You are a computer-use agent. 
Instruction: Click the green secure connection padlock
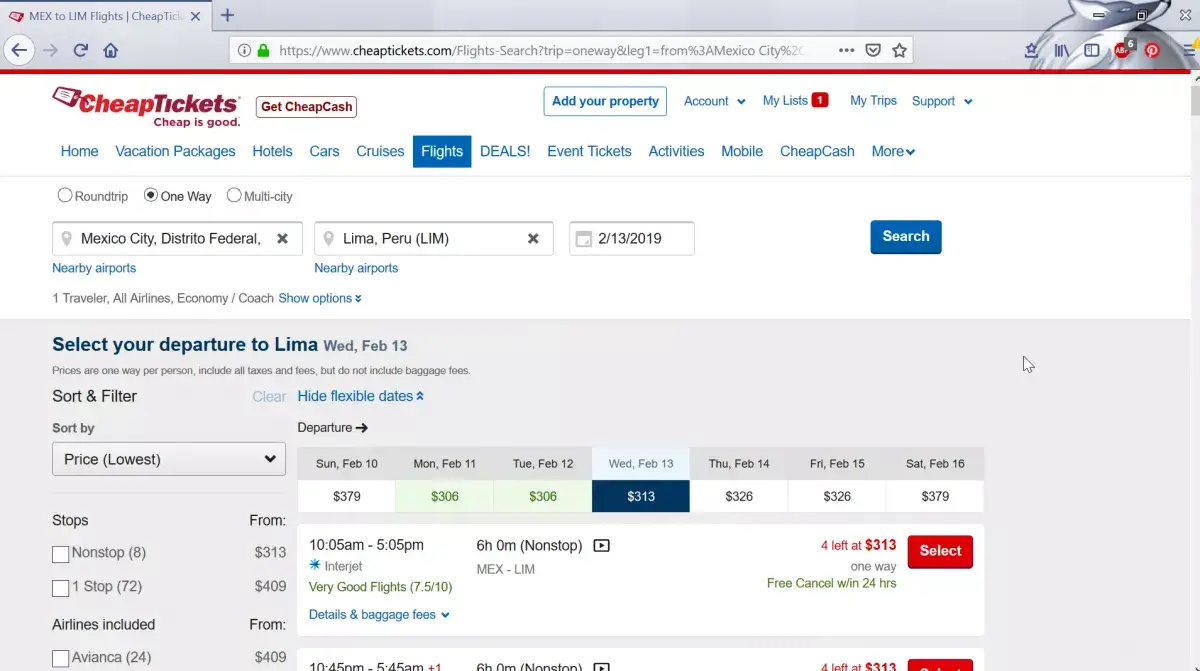tap(264, 50)
